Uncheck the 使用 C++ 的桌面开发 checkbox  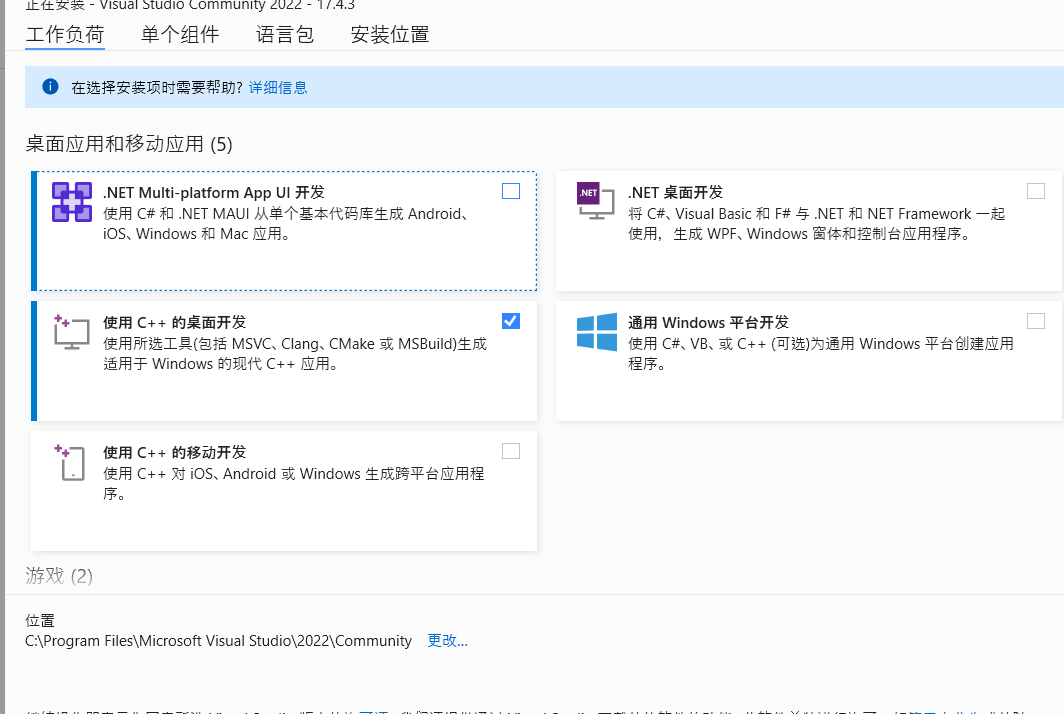511,321
